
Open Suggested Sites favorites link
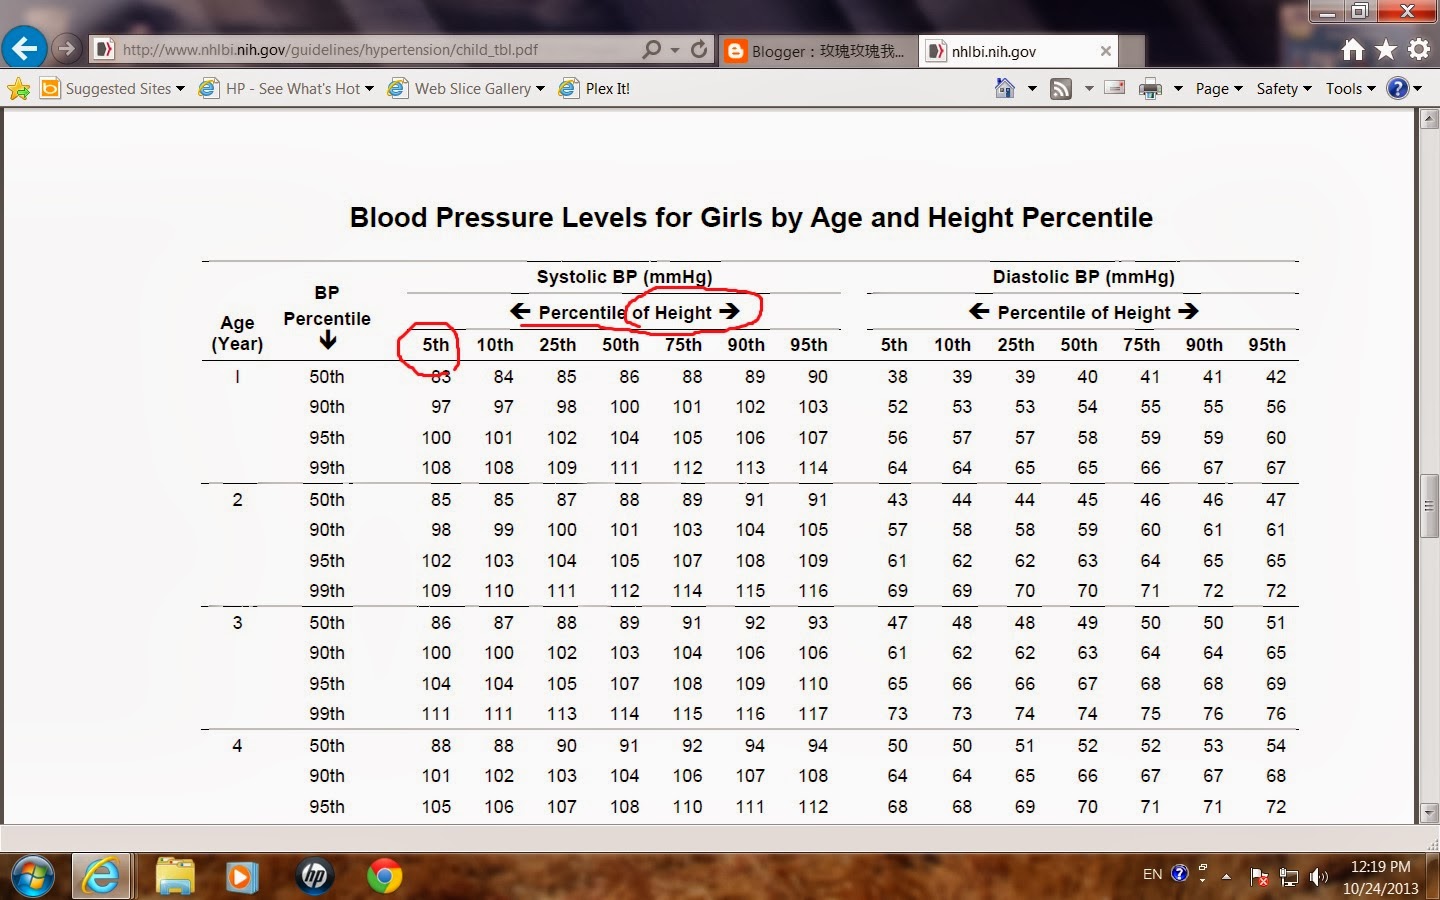point(113,89)
